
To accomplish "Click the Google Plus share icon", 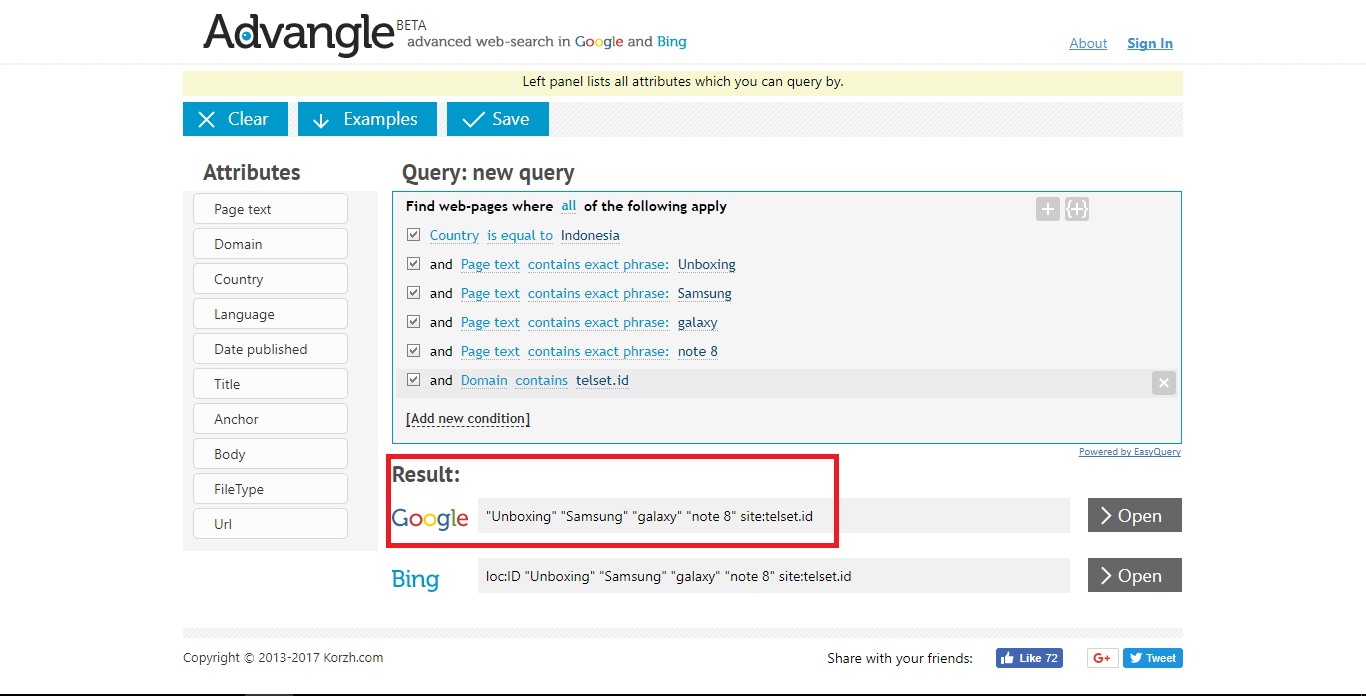I will point(1102,658).
